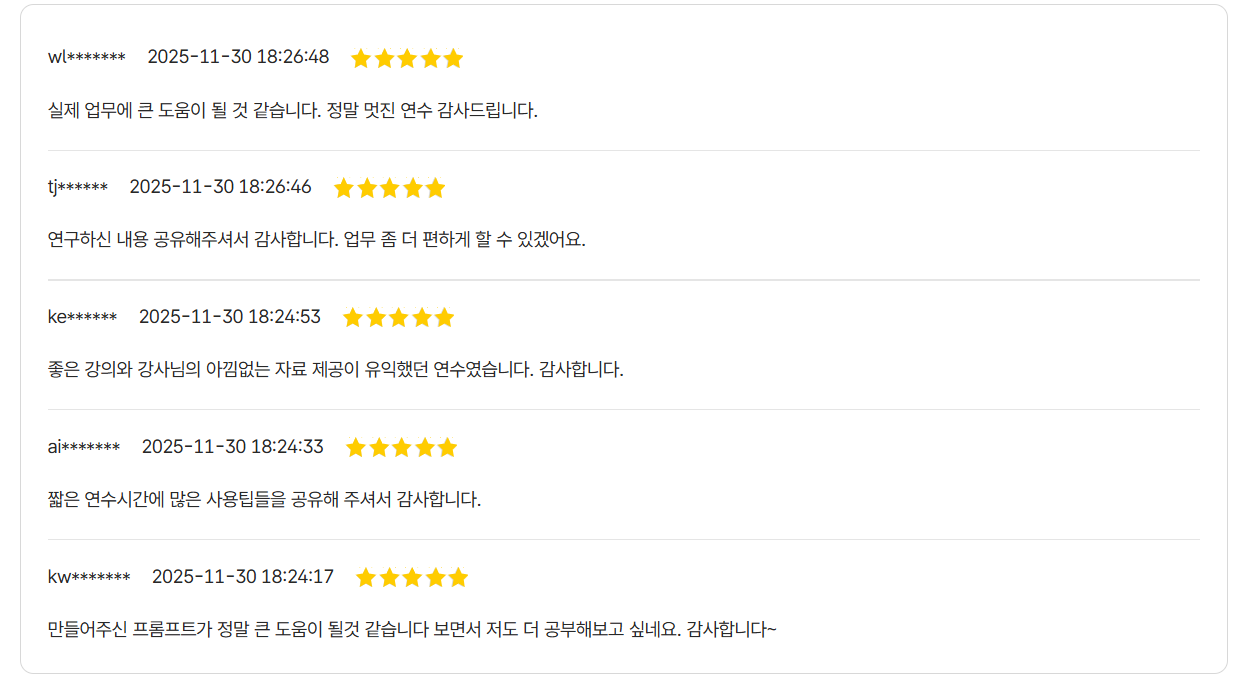Click the review text starting with '실제 업무에'
The height and width of the screenshot is (675, 1235).
pos(293,110)
